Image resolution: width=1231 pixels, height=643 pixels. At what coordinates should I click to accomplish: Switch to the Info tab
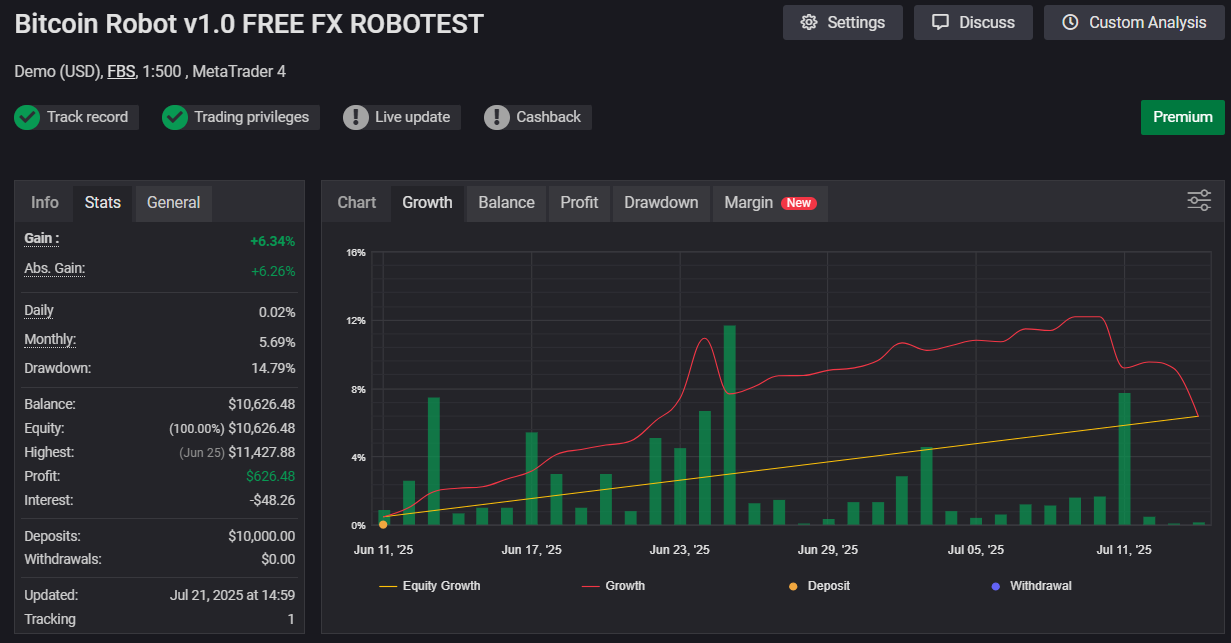45,202
